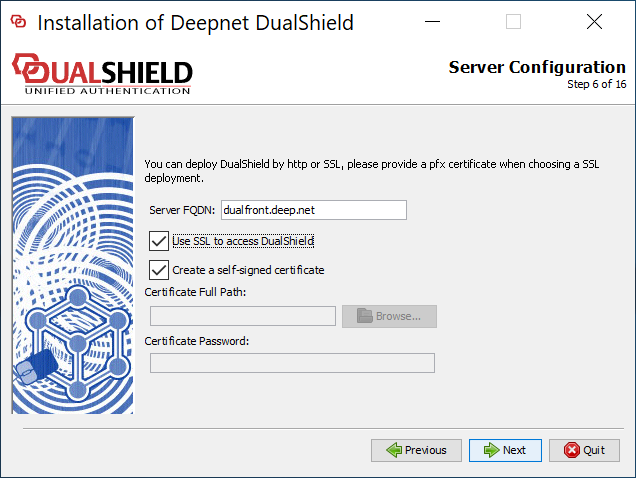The width and height of the screenshot is (636, 478).
Task: Click the Certificate Password label
Action: pyautogui.click(x=196, y=341)
